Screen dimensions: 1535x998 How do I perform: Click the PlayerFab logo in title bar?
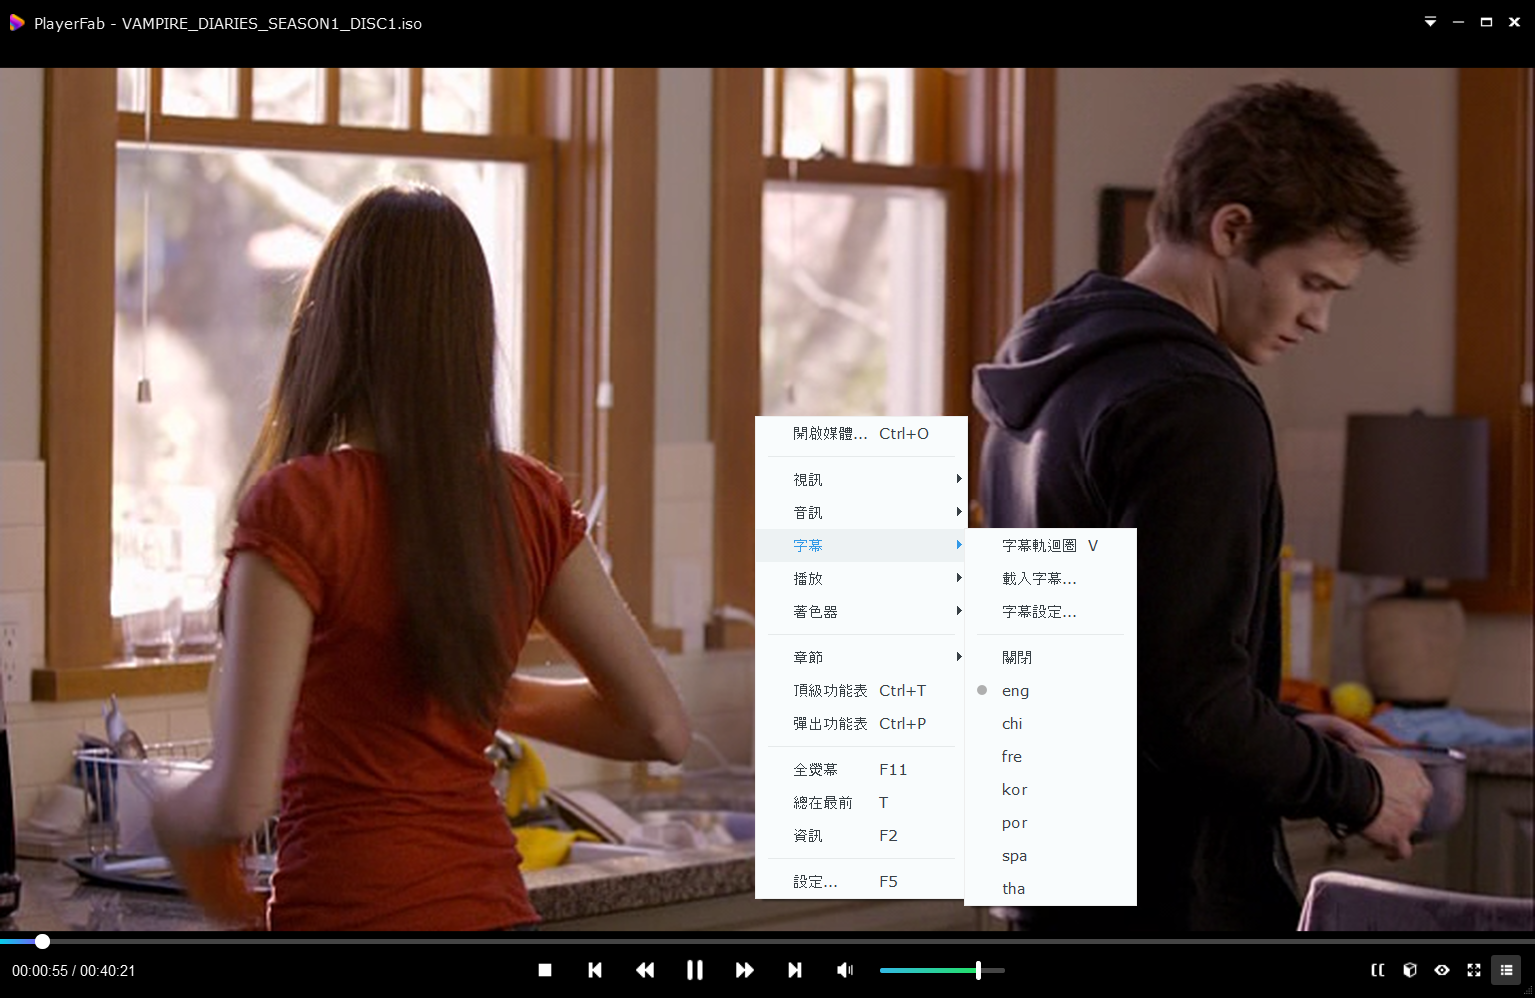click(17, 22)
